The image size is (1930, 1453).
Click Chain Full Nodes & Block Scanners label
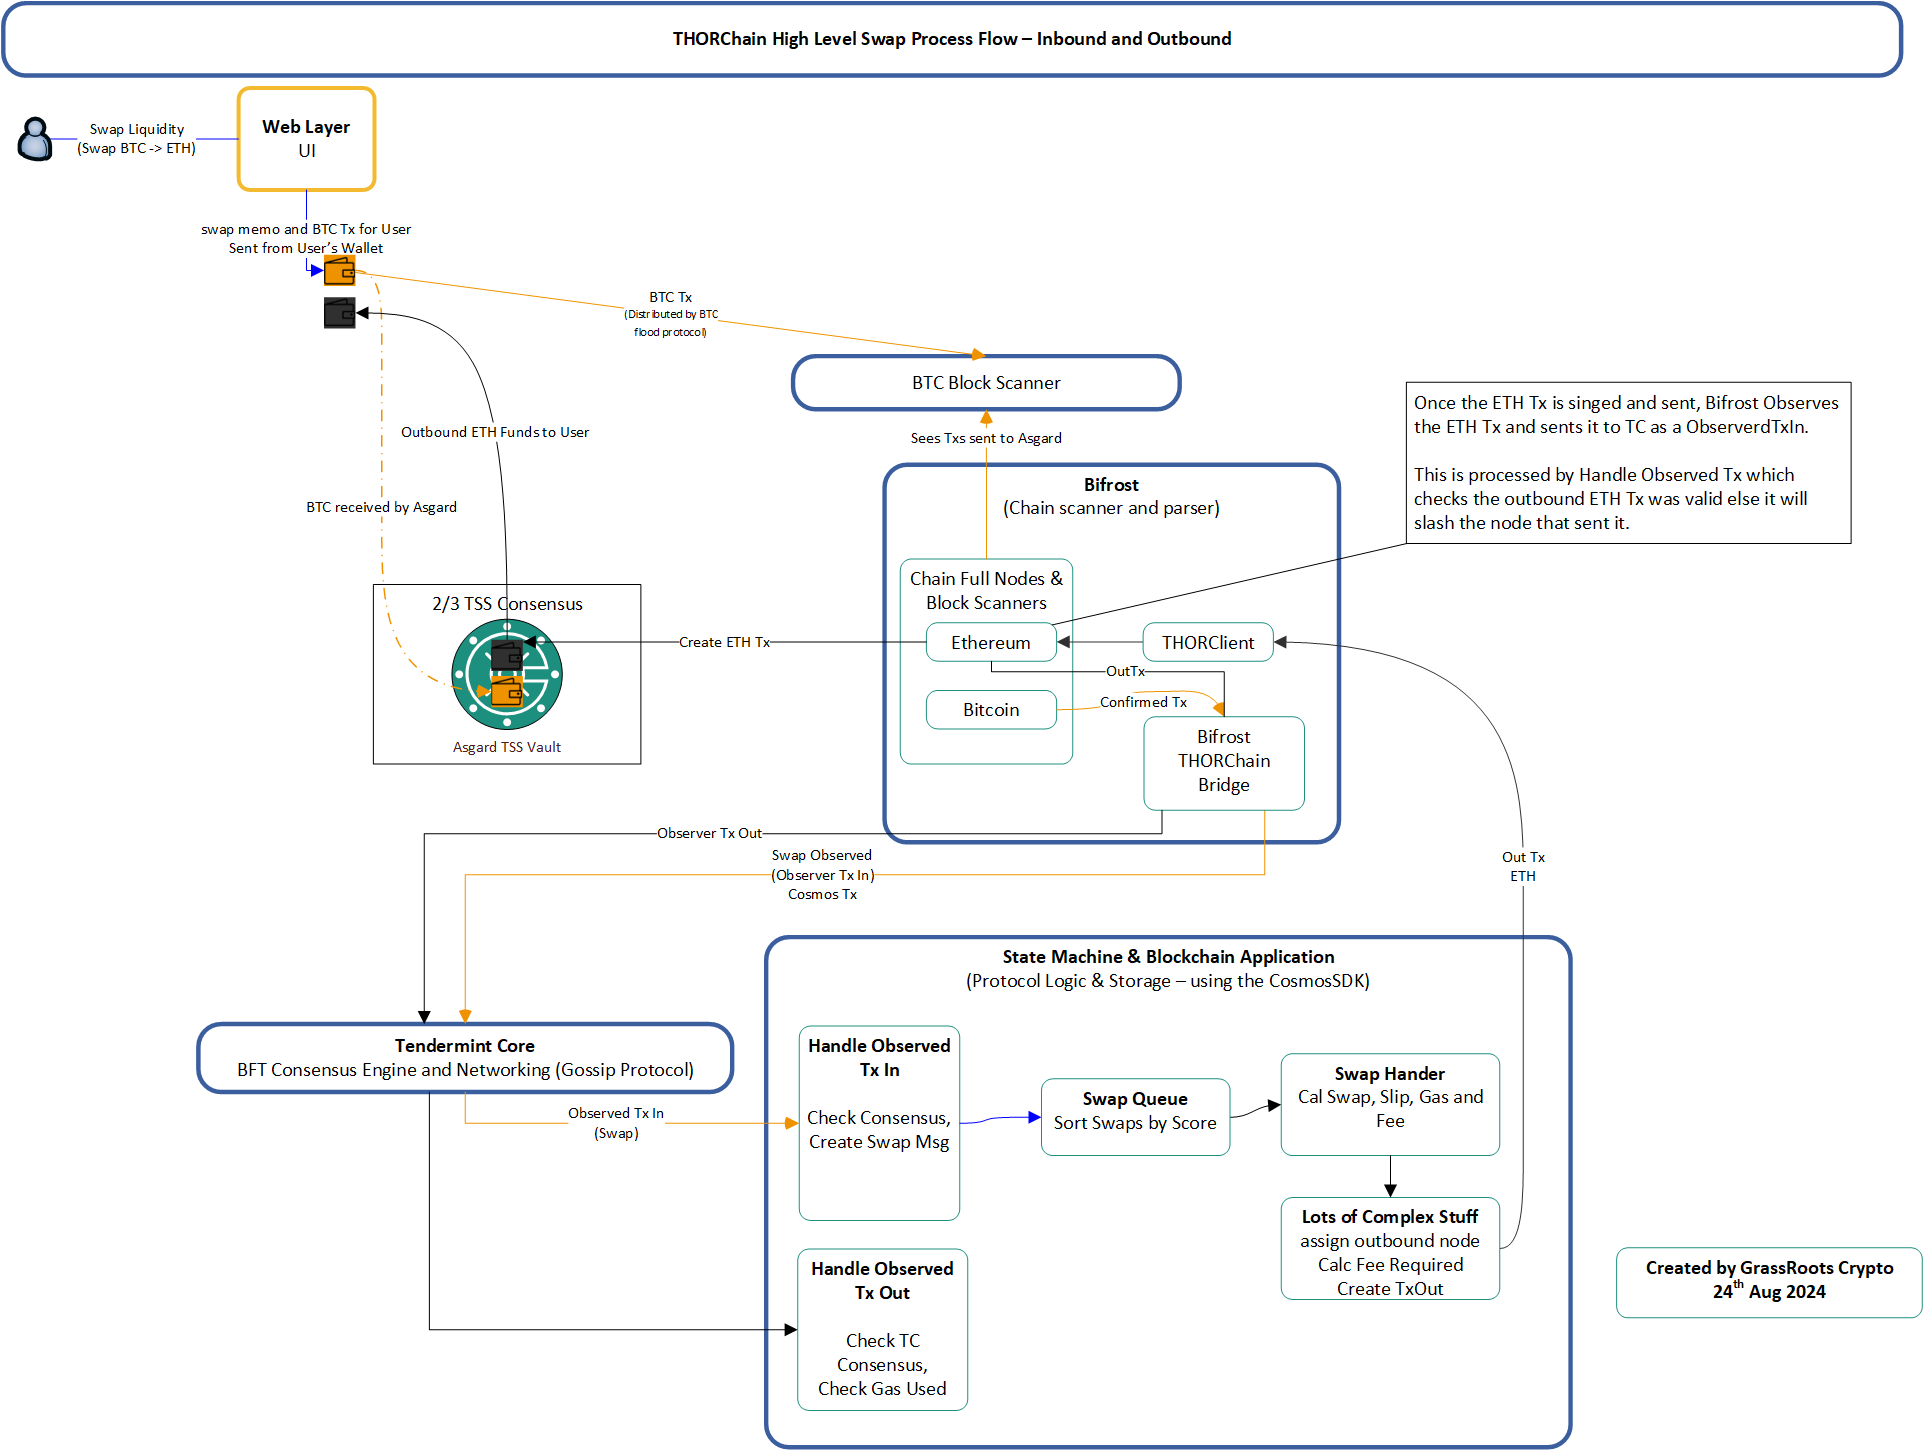986,590
